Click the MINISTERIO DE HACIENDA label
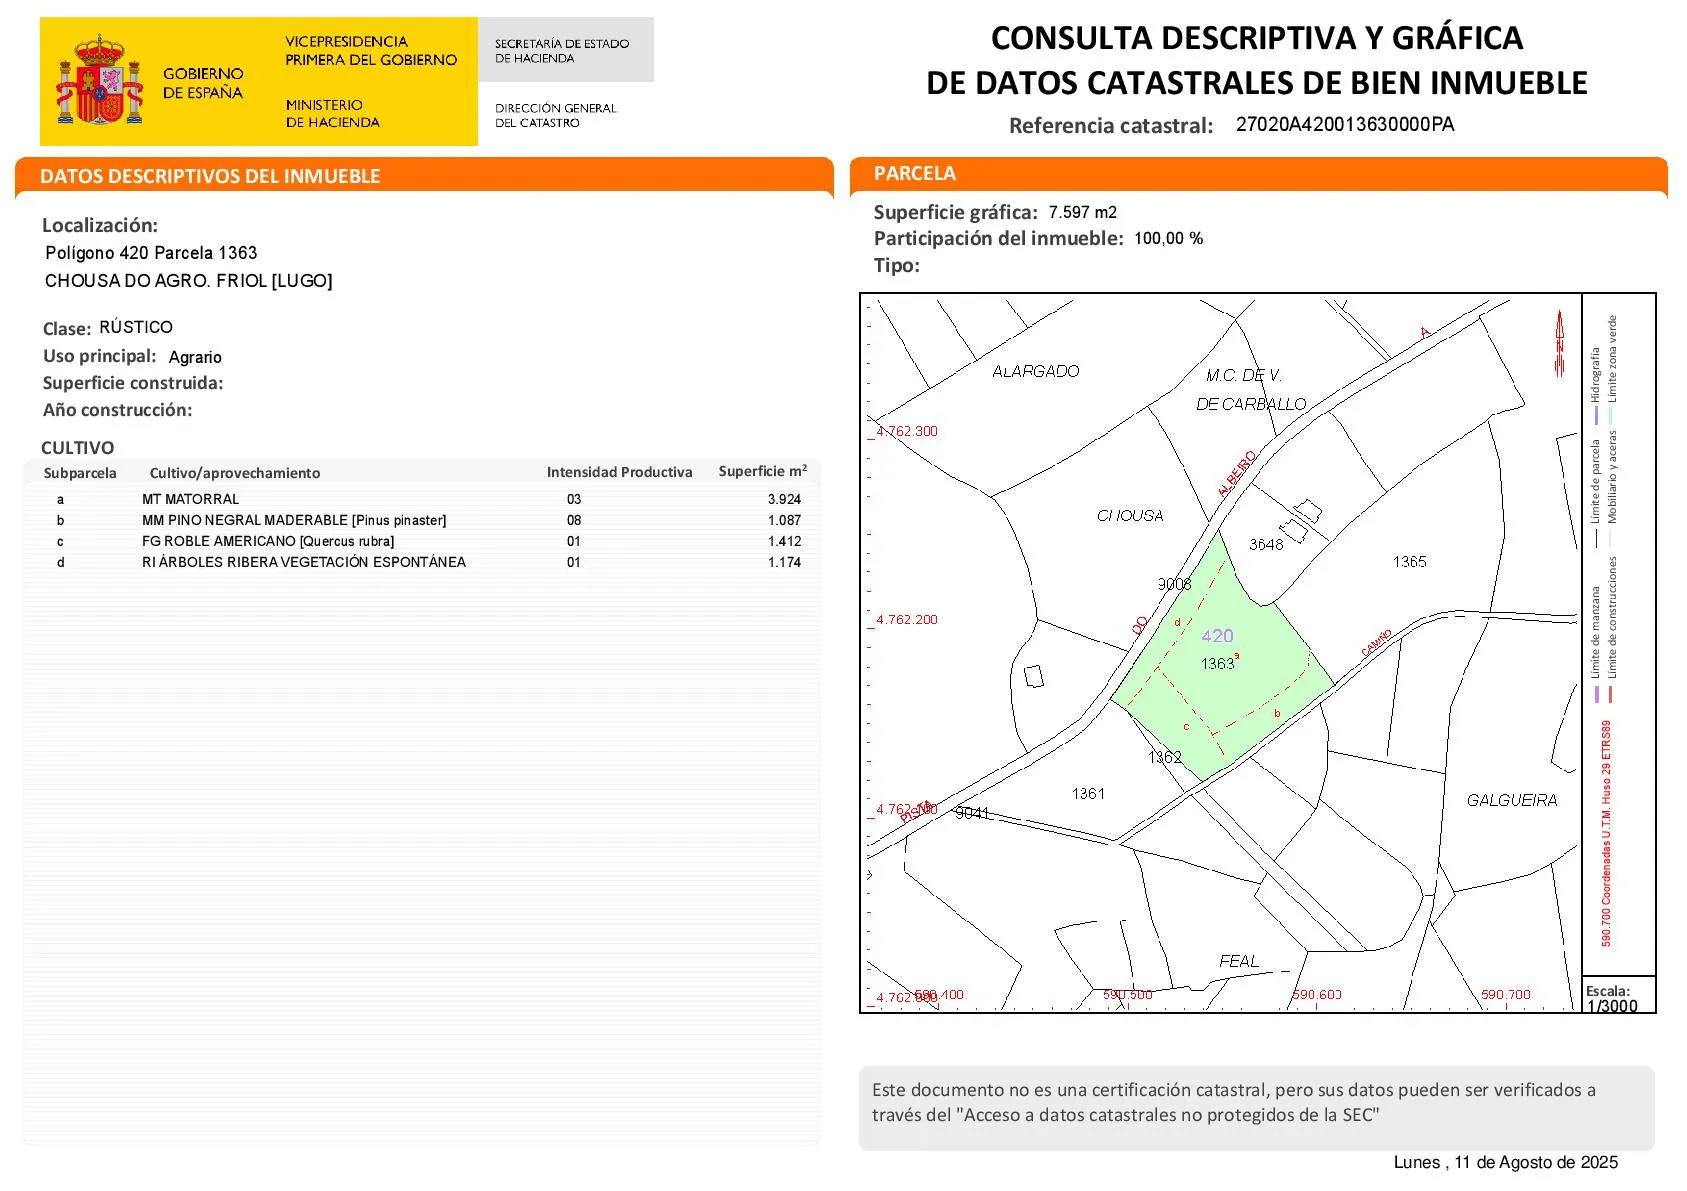The width and height of the screenshot is (1687, 1191). (332, 113)
